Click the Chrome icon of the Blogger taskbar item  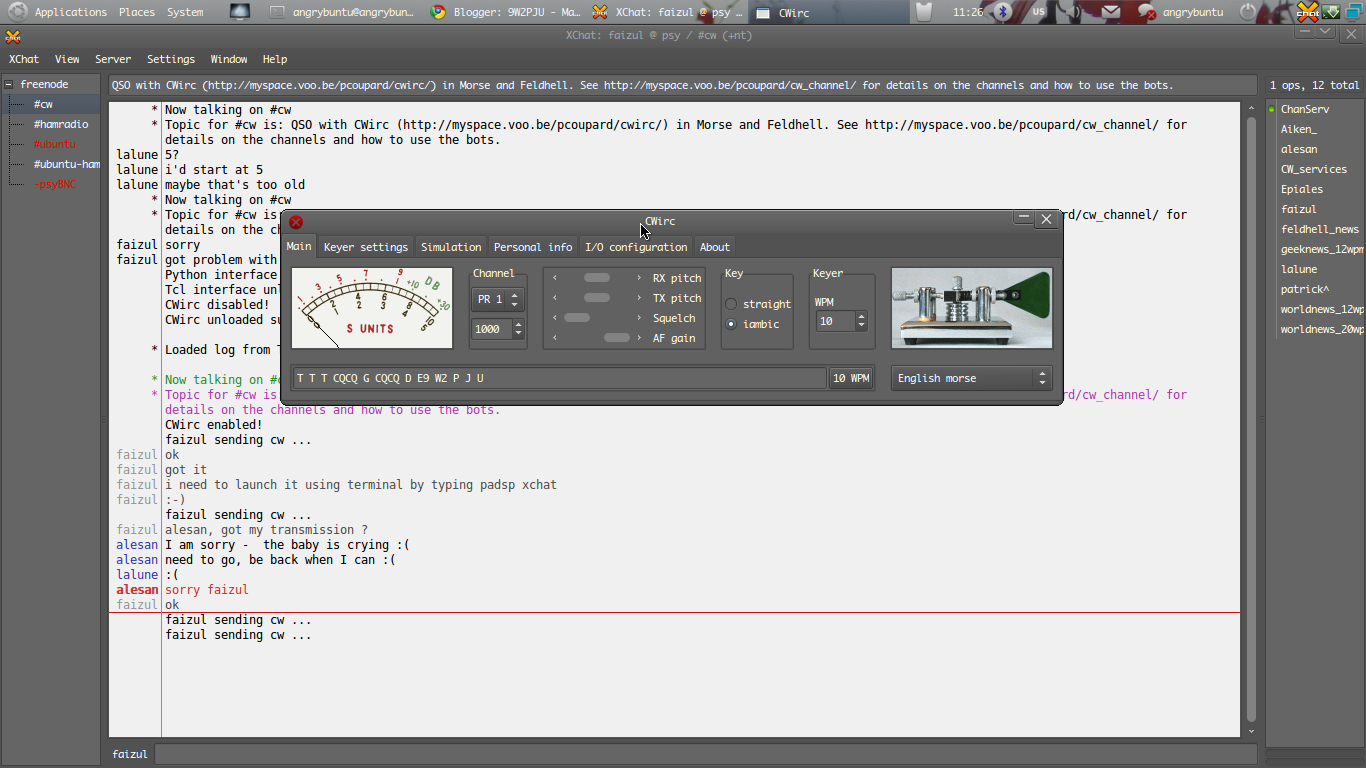(437, 12)
